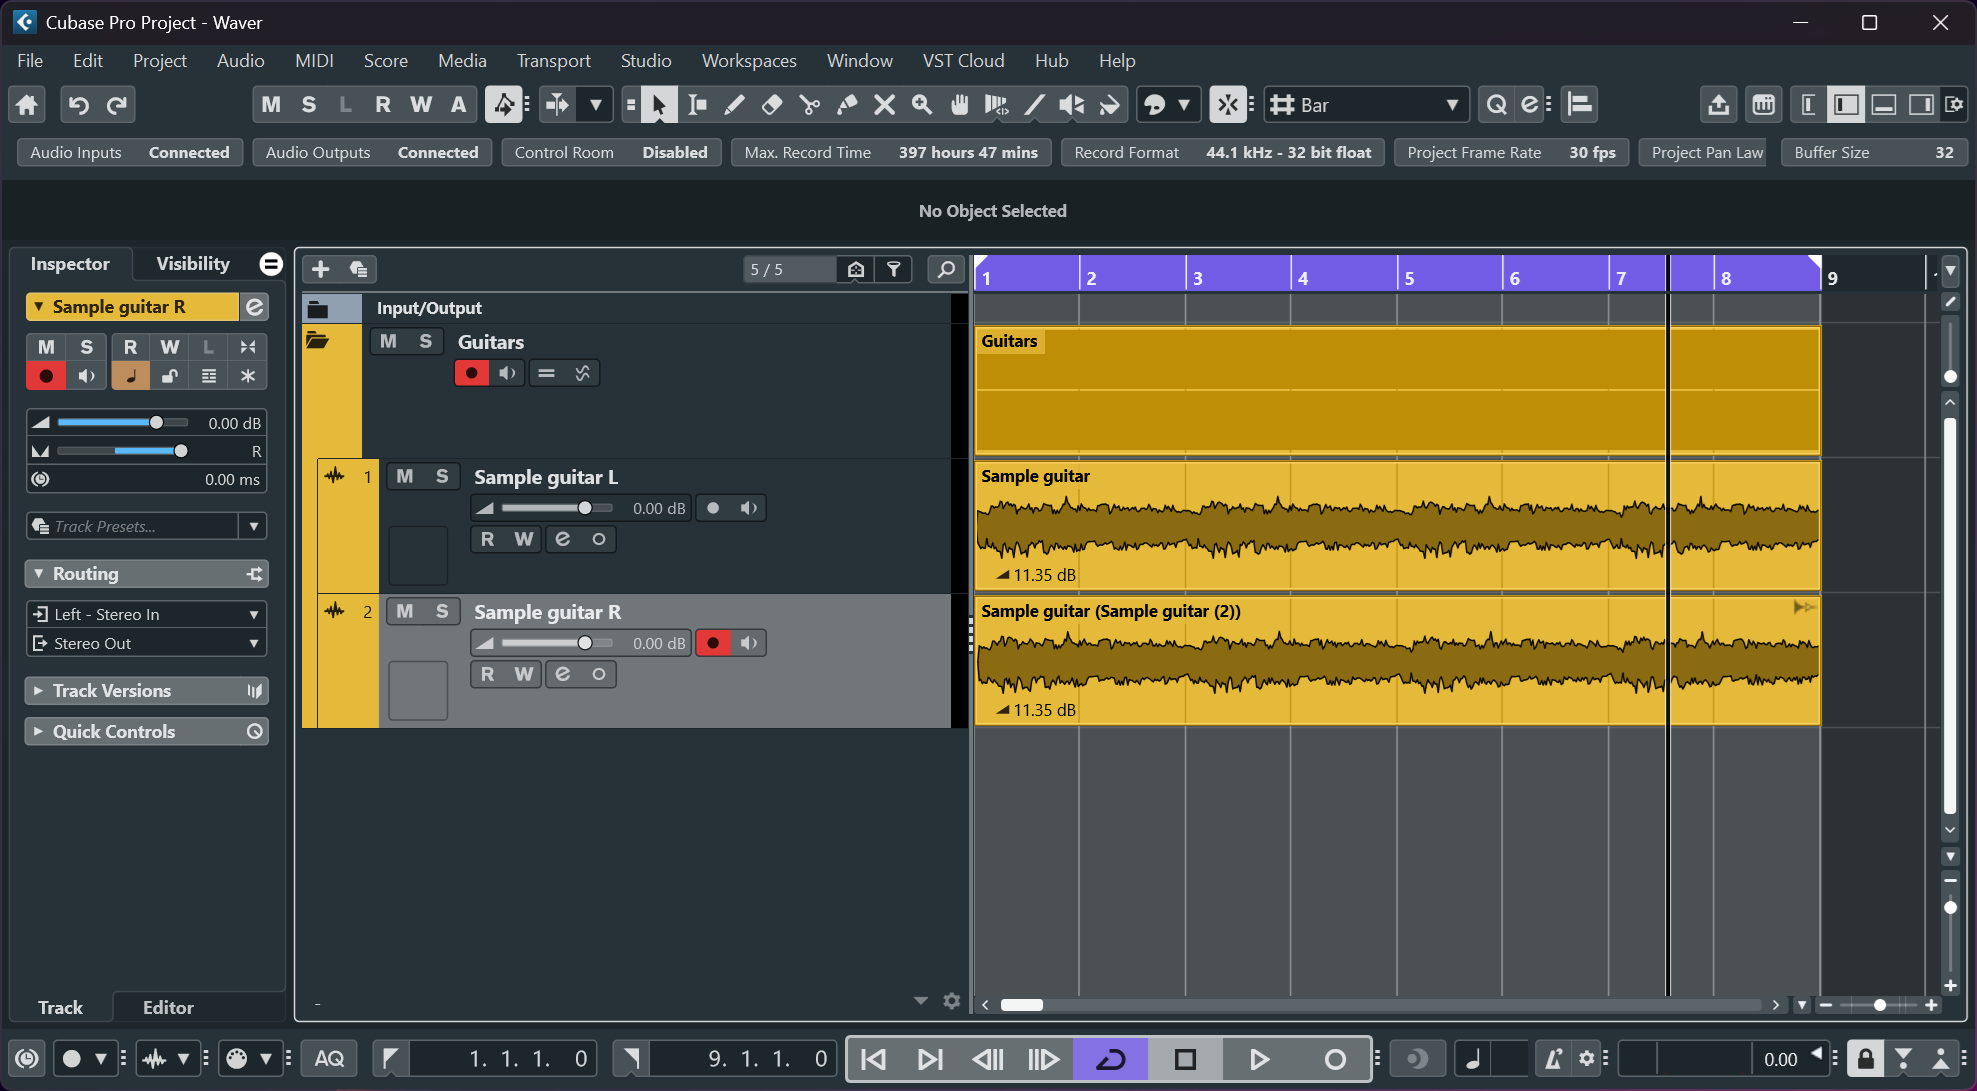
Task: Click bar 5 on the timeline ruler
Action: click(x=1409, y=278)
